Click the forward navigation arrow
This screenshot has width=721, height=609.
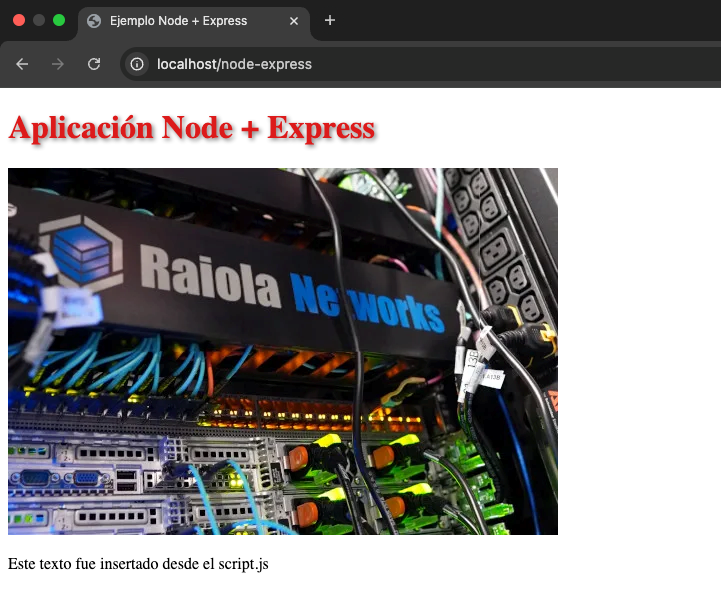click(58, 64)
